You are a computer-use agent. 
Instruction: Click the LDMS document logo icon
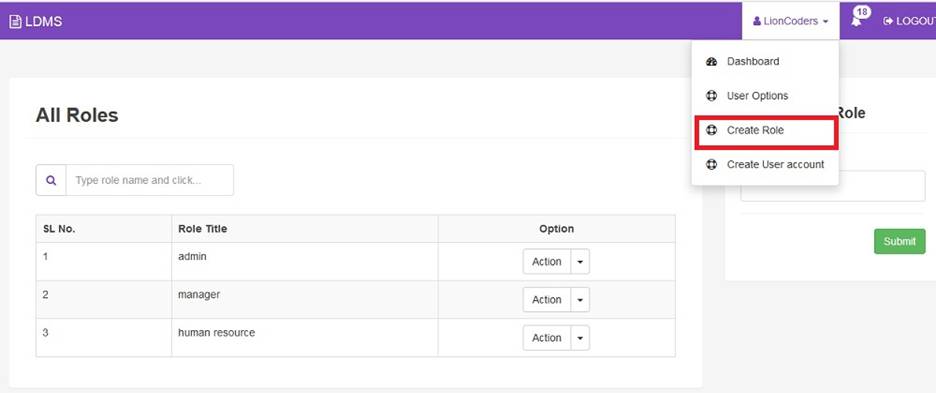click(x=15, y=22)
